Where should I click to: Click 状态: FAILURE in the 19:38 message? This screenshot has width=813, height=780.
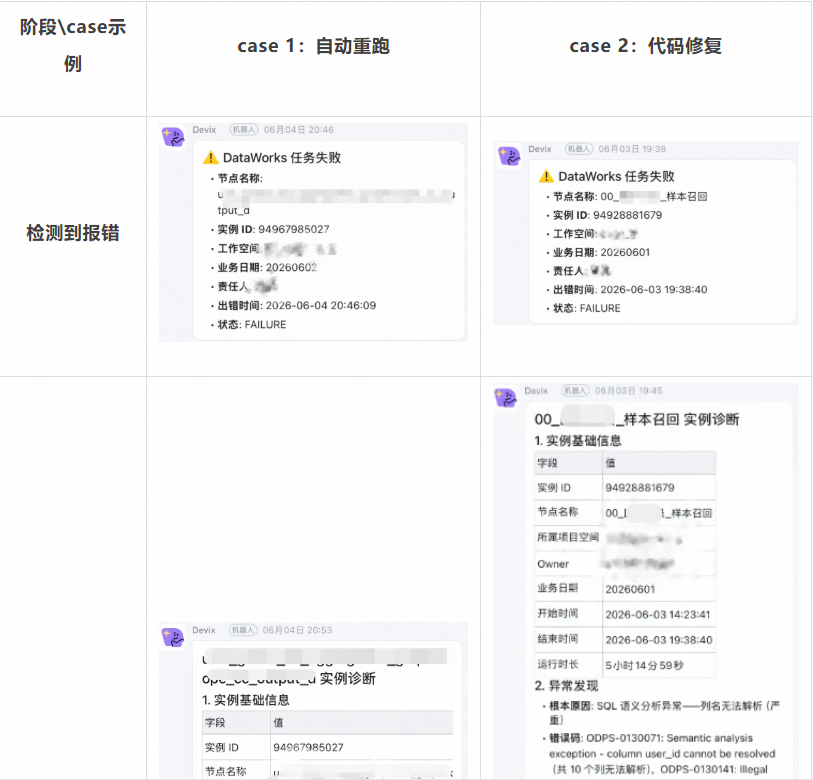(586, 308)
